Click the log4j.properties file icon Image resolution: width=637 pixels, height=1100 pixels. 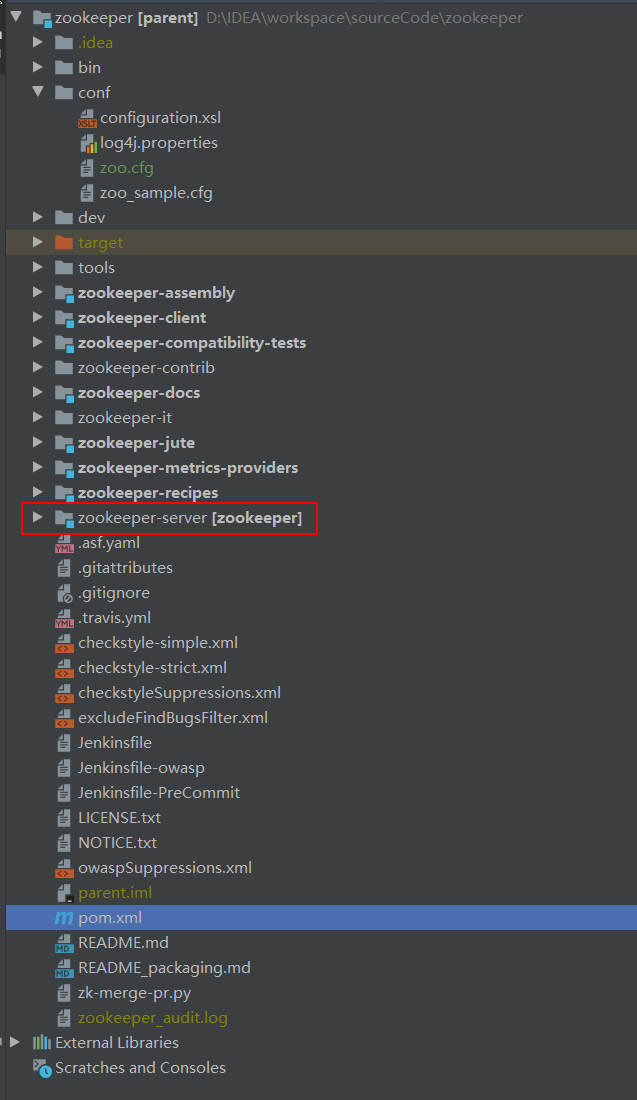87,143
